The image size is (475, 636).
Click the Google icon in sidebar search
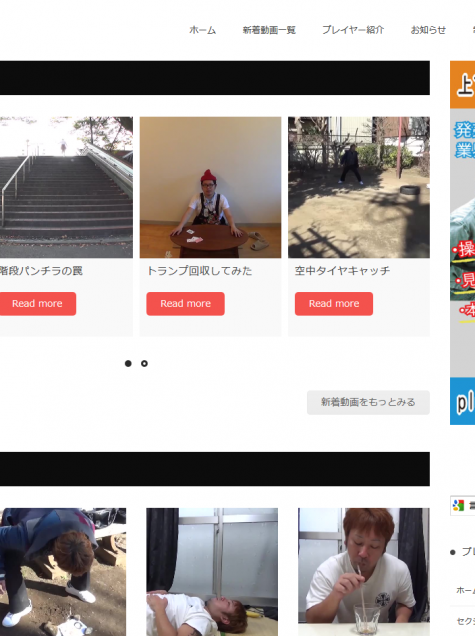coord(458,505)
